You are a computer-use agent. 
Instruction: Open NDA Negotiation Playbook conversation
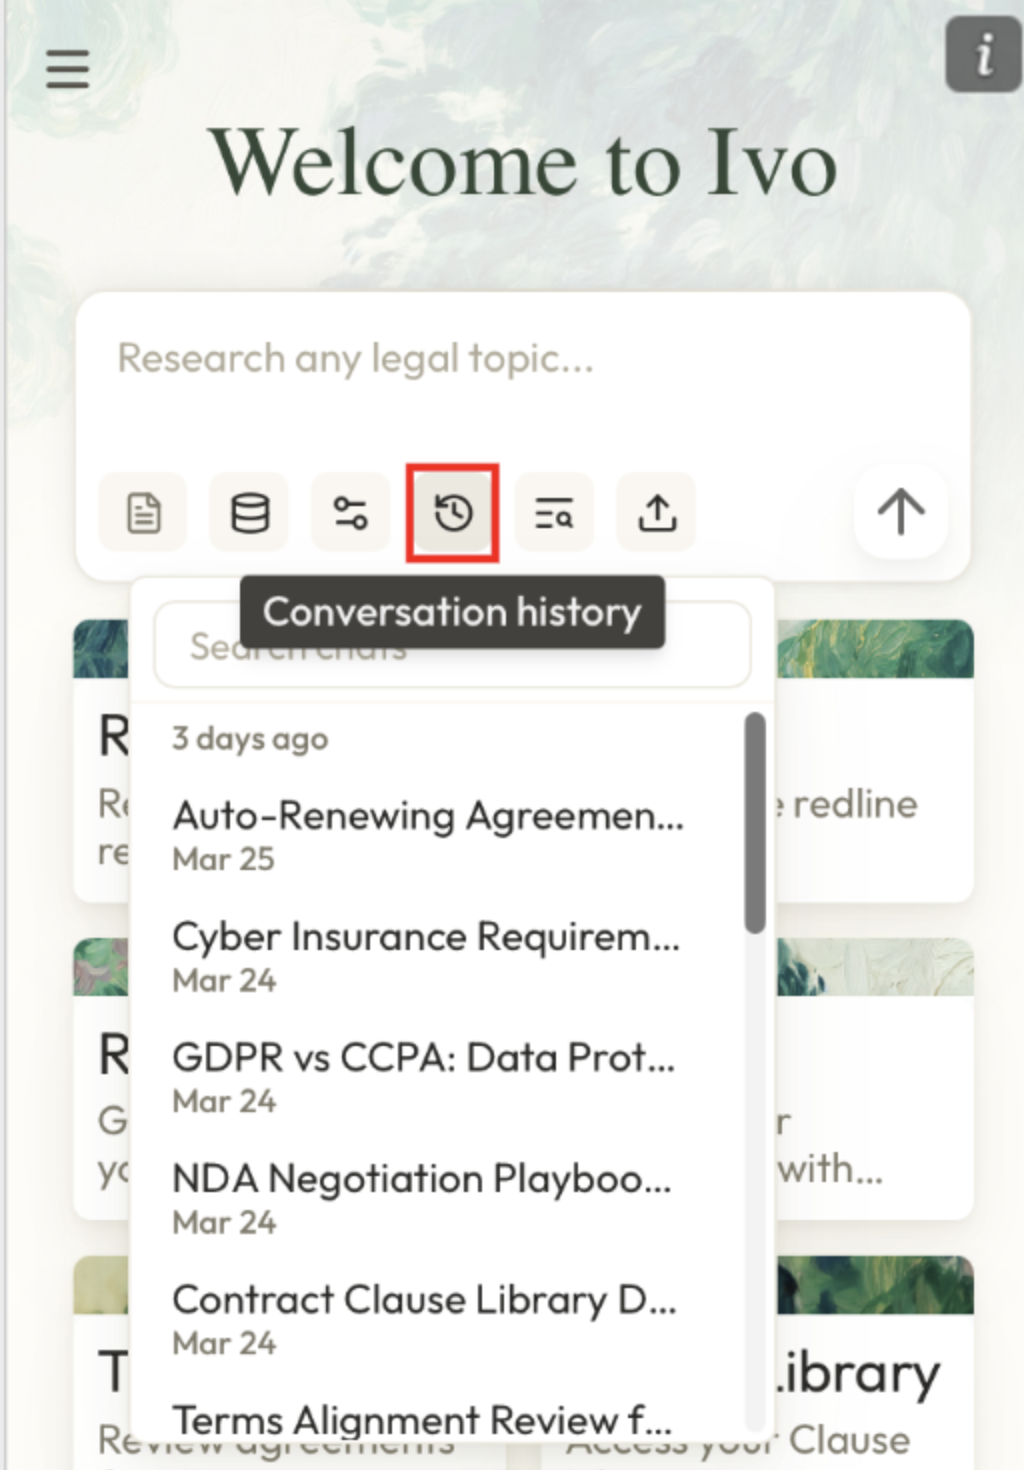[x=422, y=1196]
